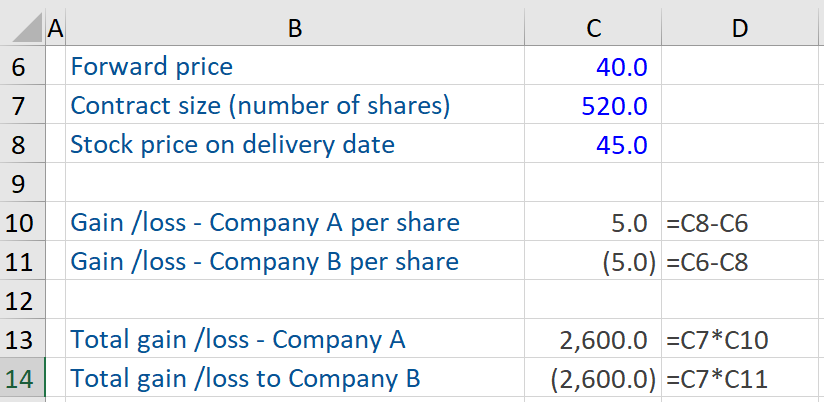Select column B header

294,29
